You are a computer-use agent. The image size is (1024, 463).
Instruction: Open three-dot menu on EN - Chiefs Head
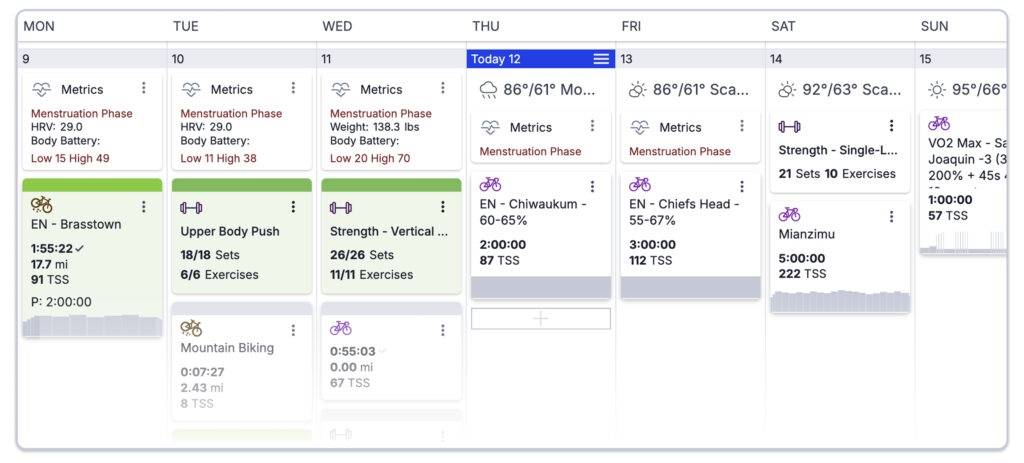click(x=742, y=187)
